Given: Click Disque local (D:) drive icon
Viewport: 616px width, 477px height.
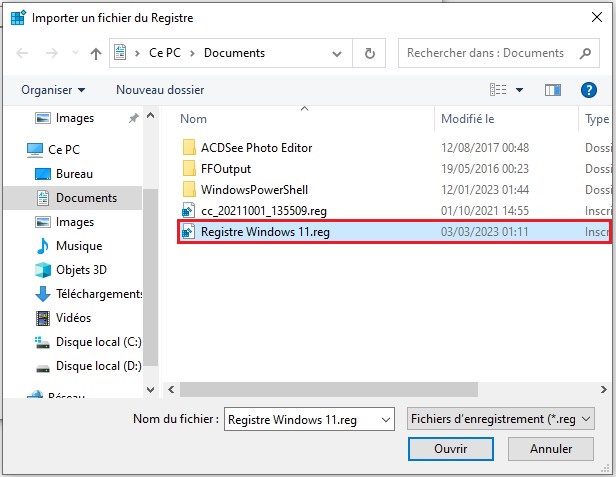Looking at the screenshot, I should pyautogui.click(x=42, y=369).
